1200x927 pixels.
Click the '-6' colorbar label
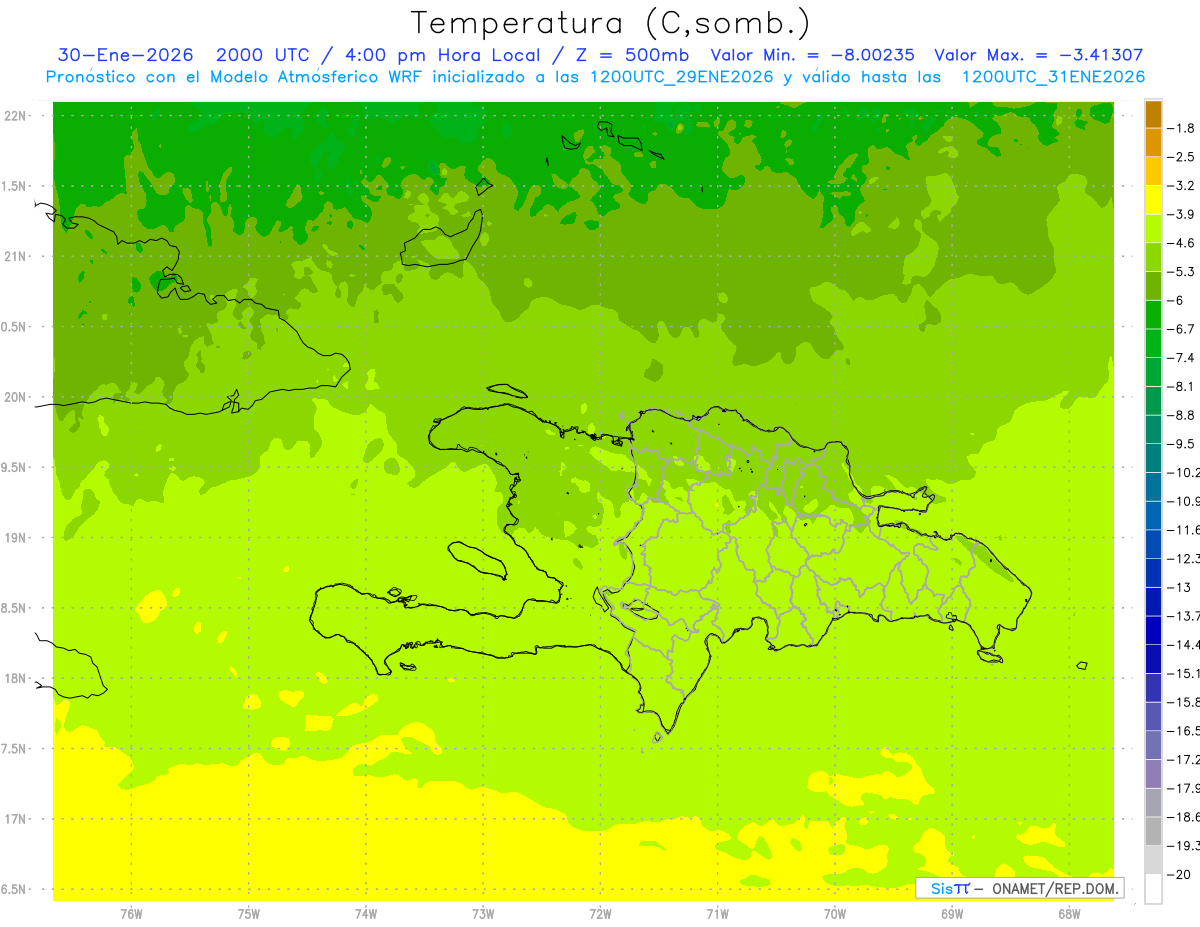1177,300
